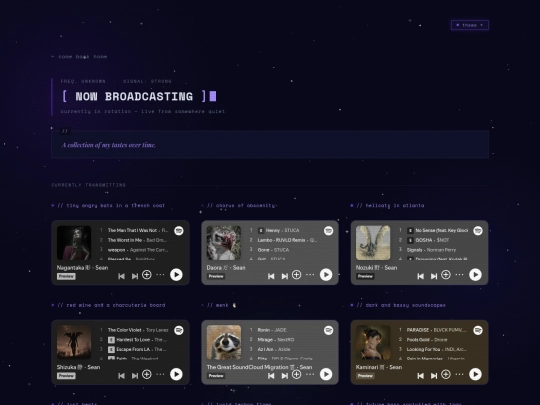Open the Nozuki - Sean playlist title
The width and height of the screenshot is (540, 405).
[376, 268]
